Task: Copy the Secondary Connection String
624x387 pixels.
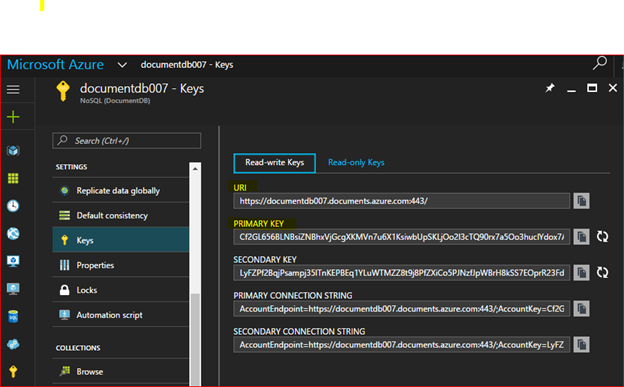Action: click(x=581, y=344)
